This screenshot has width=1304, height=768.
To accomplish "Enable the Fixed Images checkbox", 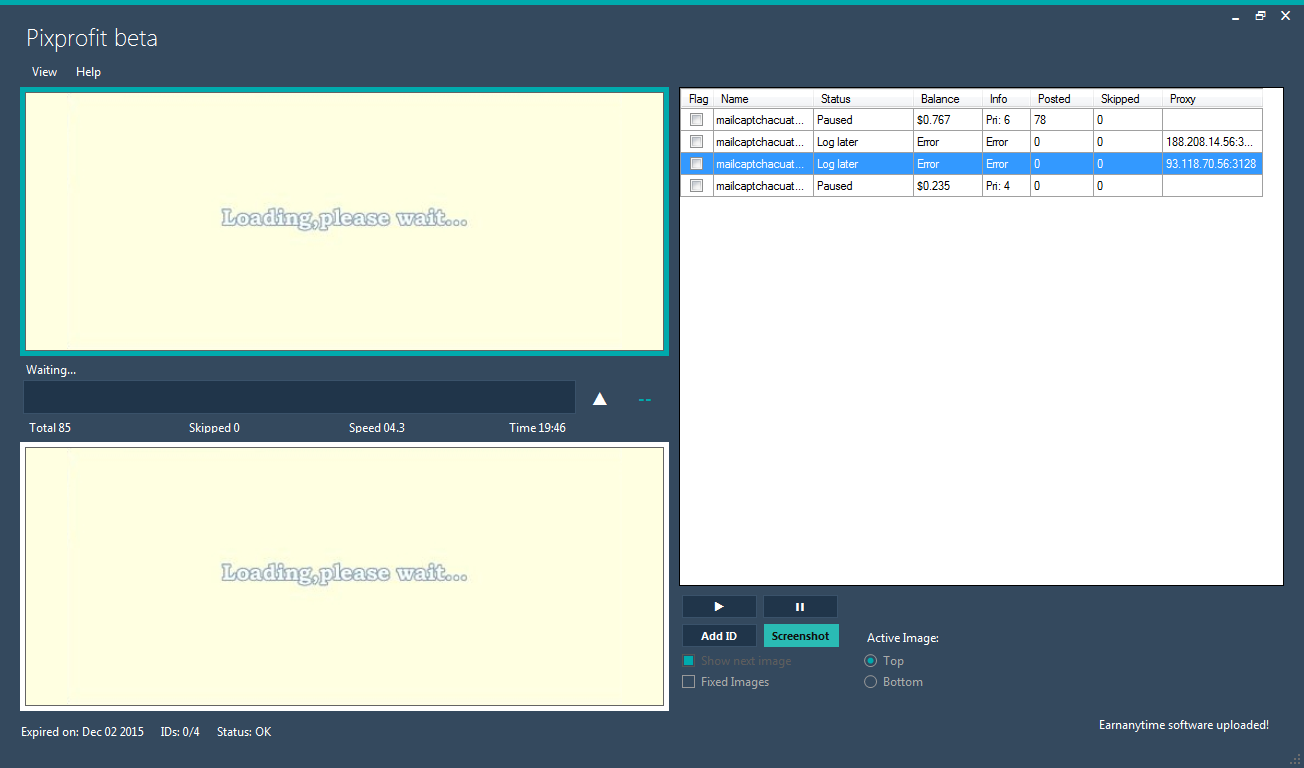I will point(688,682).
